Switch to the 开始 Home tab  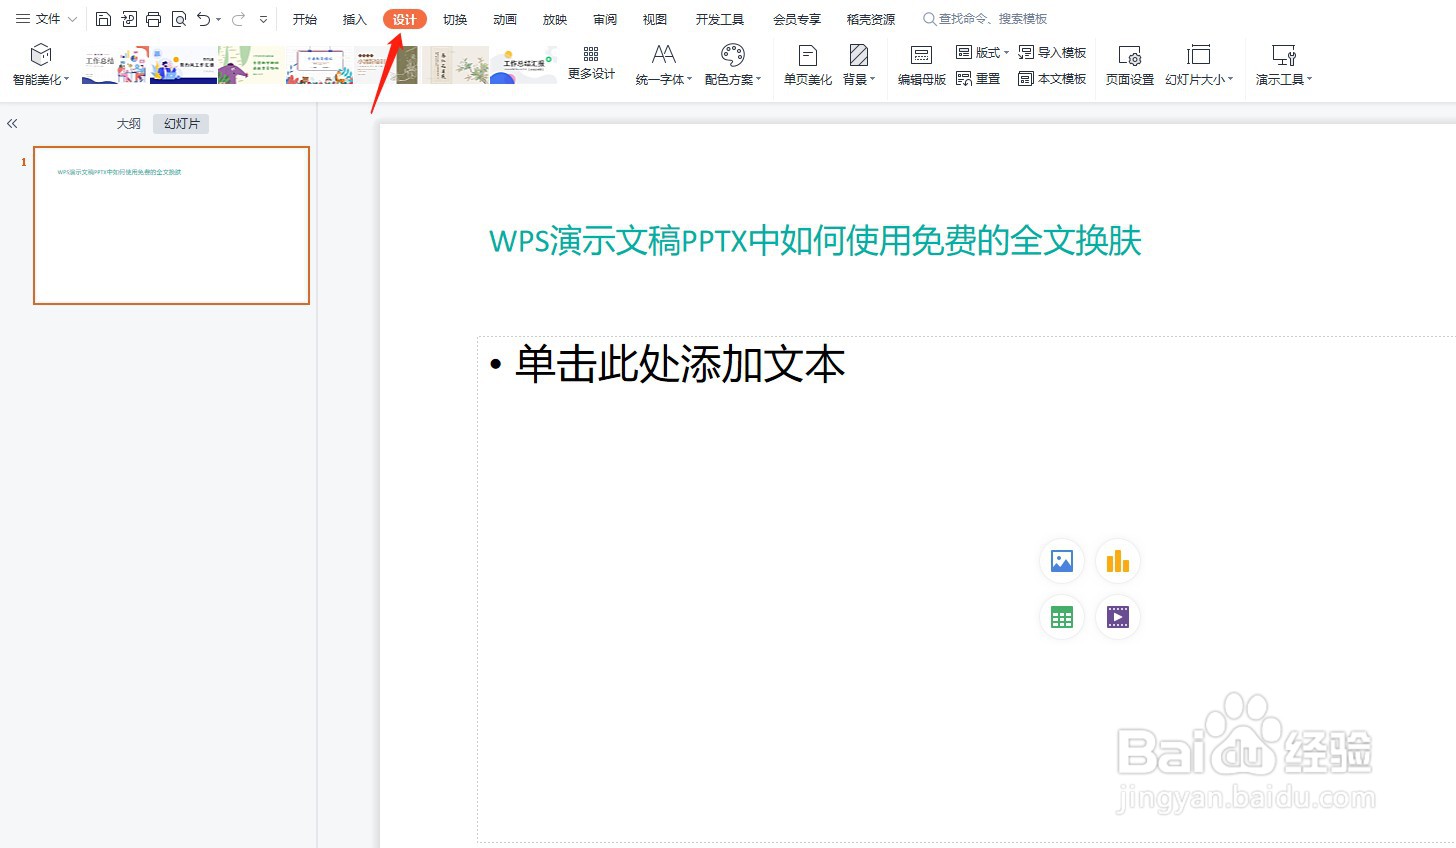305,19
